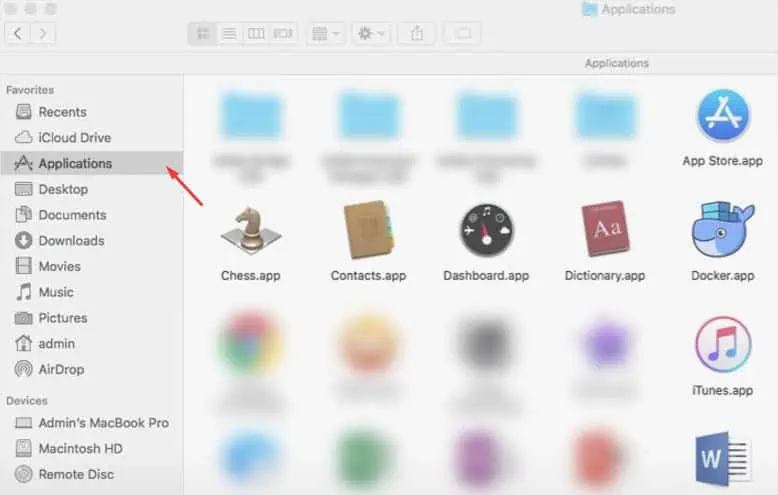
Task: Select the blurred Chrome-colored app icon
Action: (x=251, y=343)
